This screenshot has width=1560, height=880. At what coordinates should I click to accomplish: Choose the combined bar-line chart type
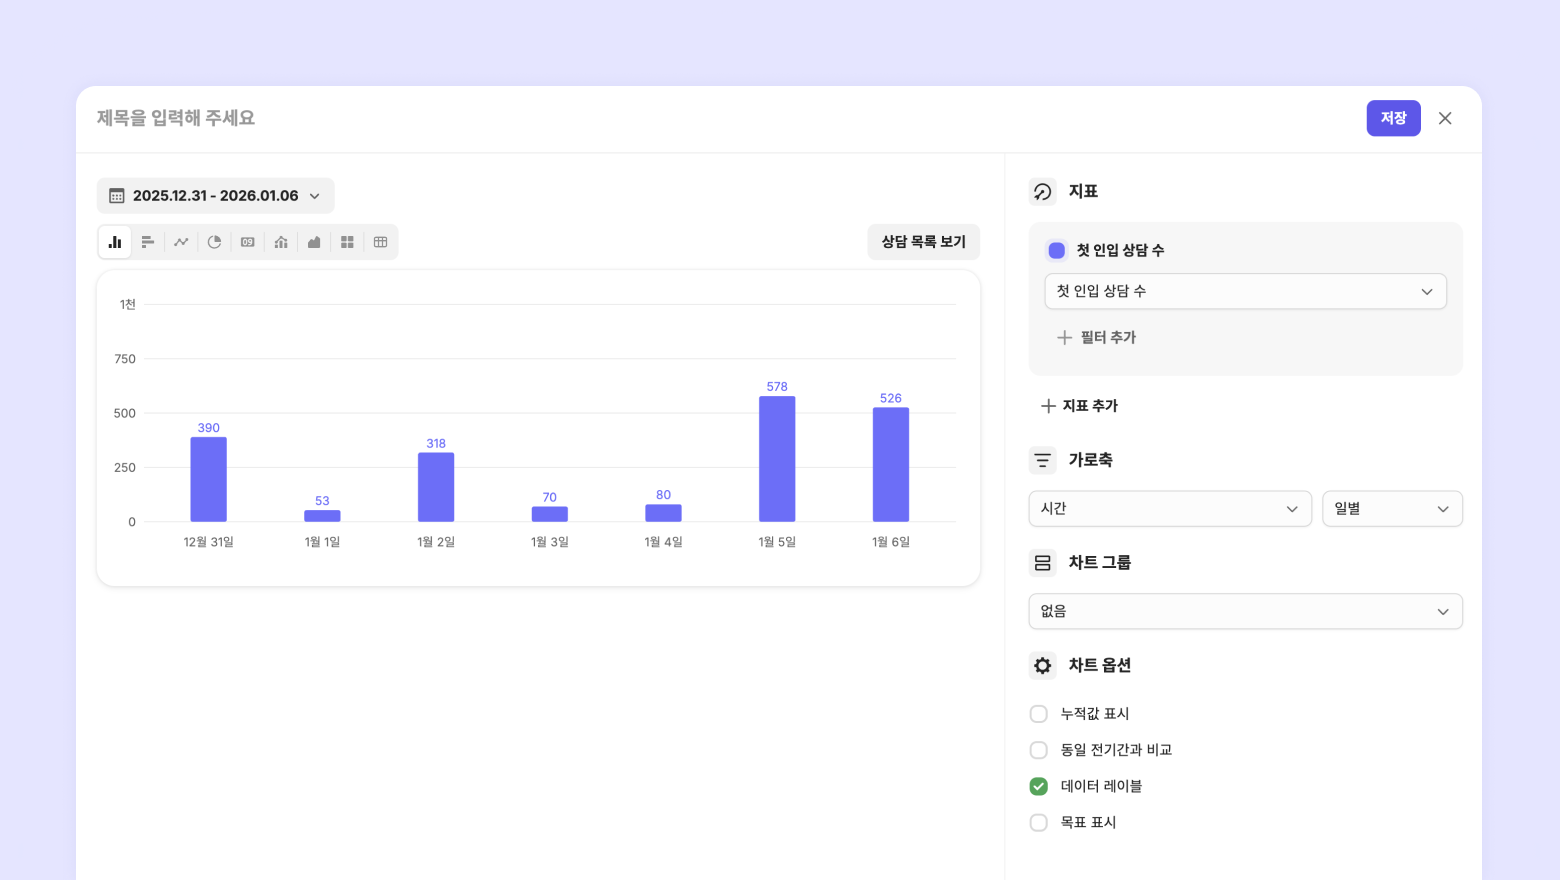point(281,242)
